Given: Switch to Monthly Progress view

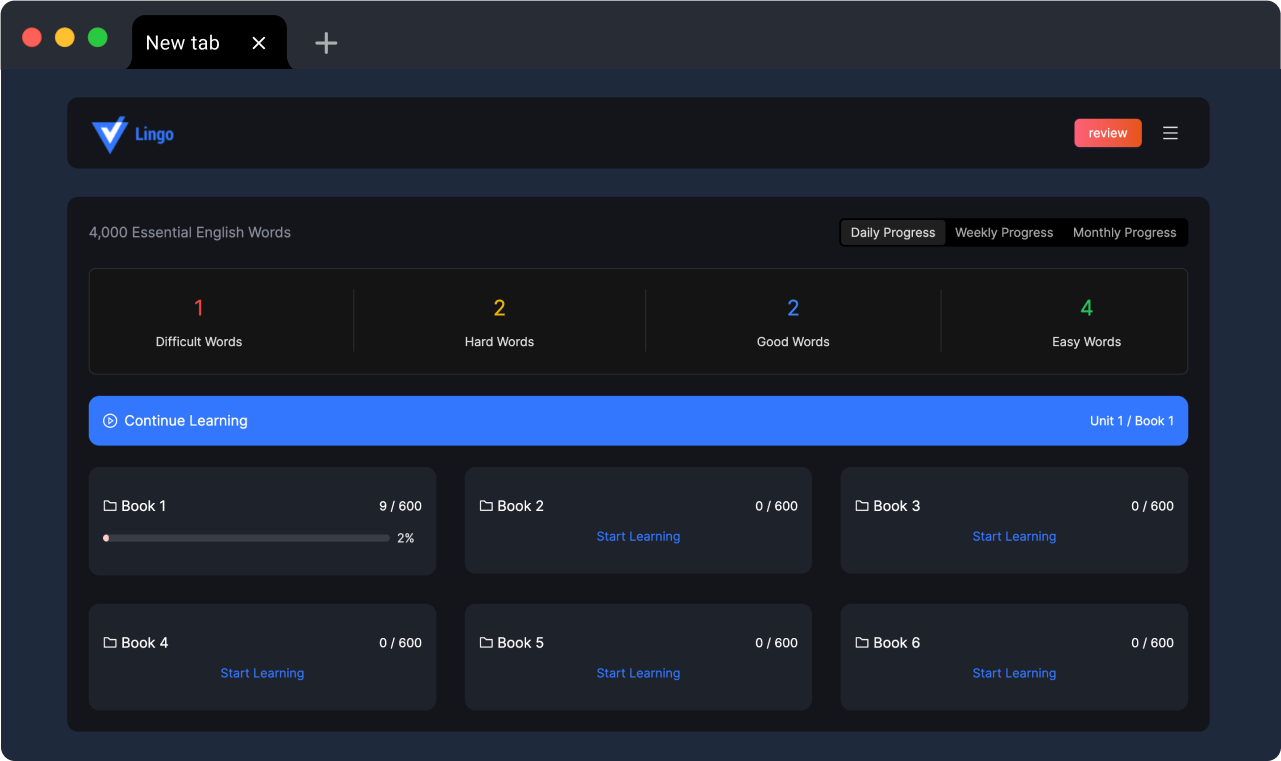Looking at the screenshot, I should (1124, 233).
